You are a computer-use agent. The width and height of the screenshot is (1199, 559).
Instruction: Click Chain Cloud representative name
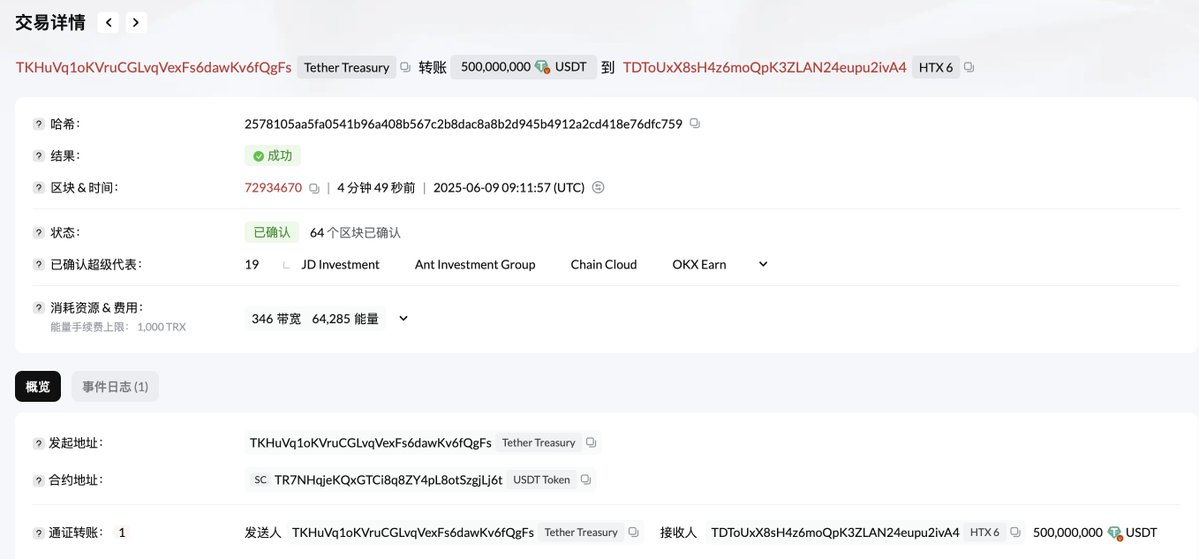pos(603,265)
